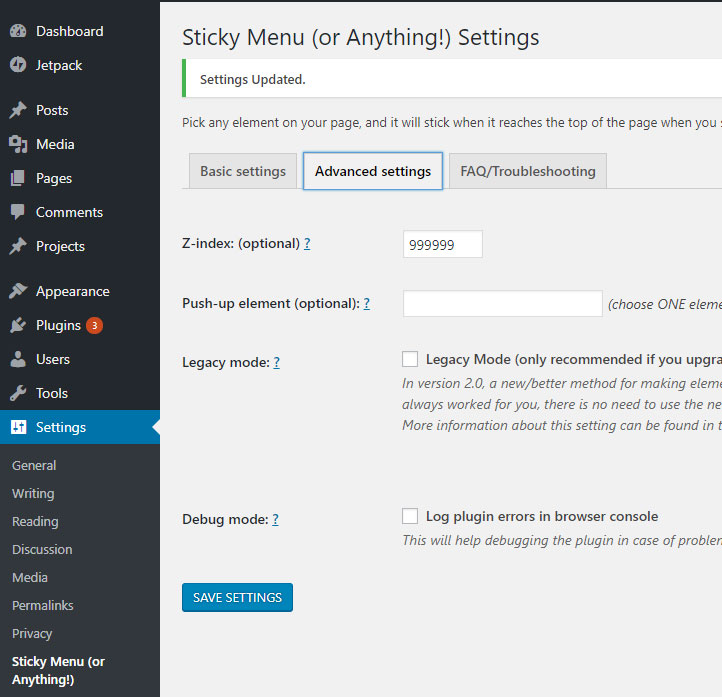Click the Users person icon
The height and width of the screenshot is (697, 722).
click(18, 359)
